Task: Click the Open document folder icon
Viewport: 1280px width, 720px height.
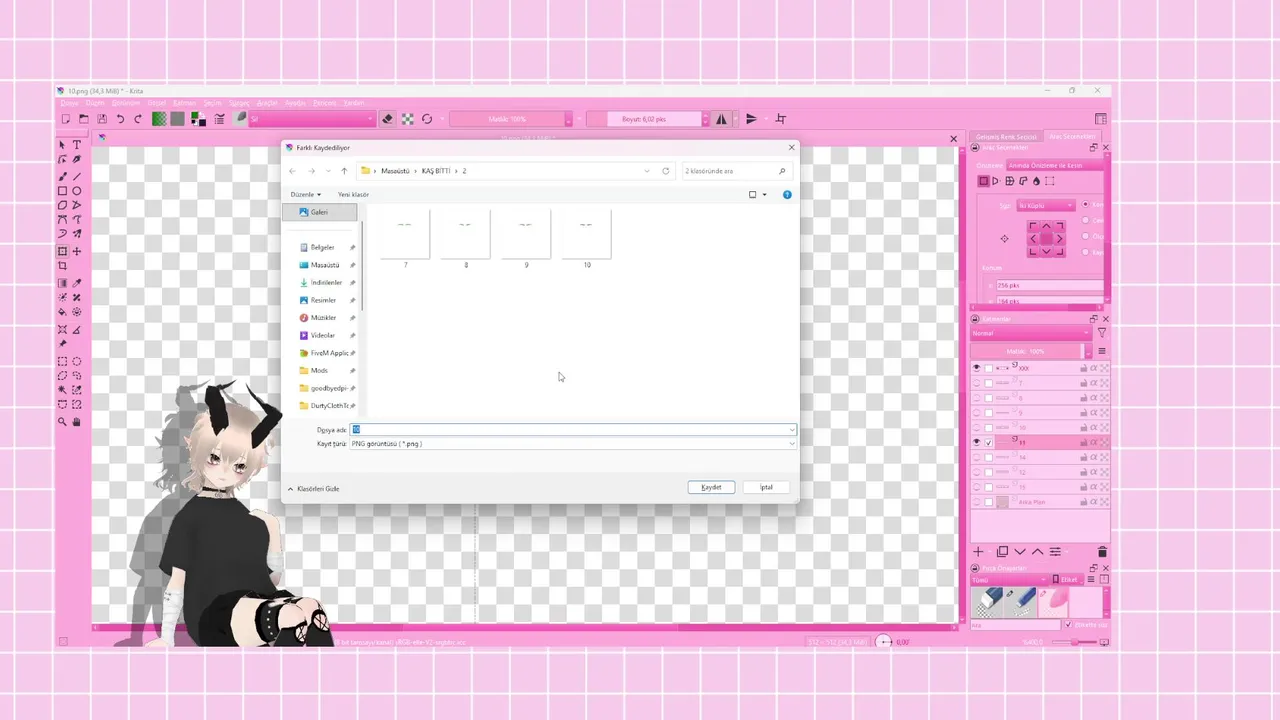Action: tap(84, 119)
